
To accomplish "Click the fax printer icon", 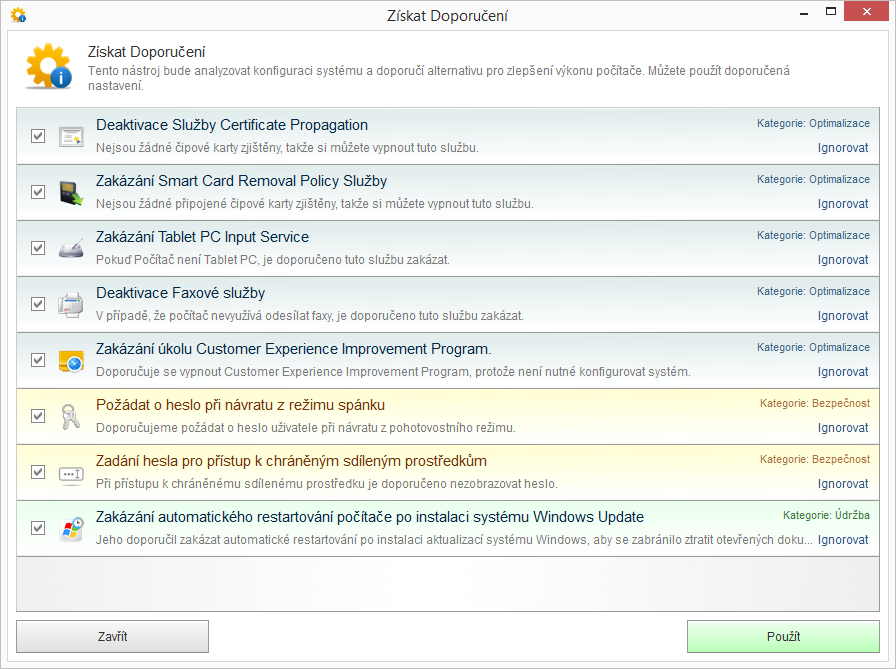I will 70,304.
